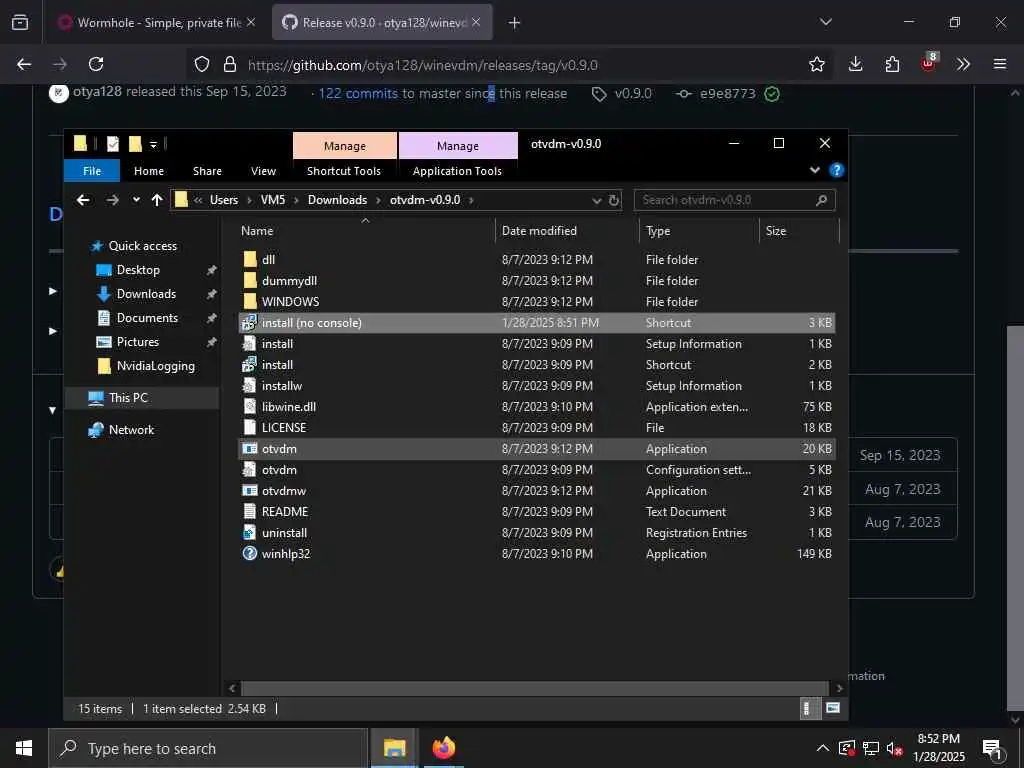Select the dummydll folder
Viewport: 1024px width, 768px height.
pyautogui.click(x=538, y=281)
